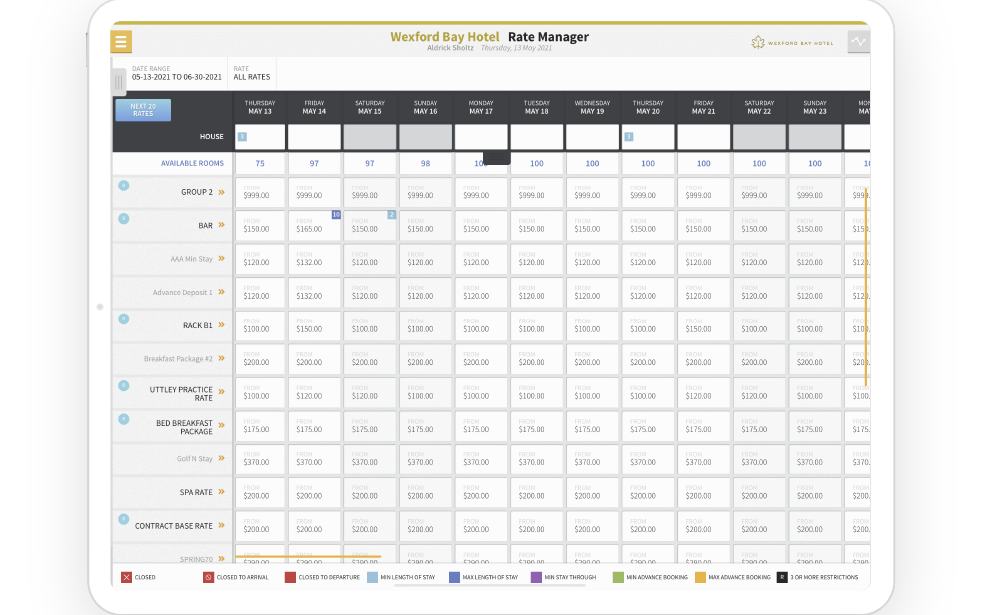Click the blue circle badge beside BAR
Image resolution: width=983 pixels, height=615 pixels.
[x=124, y=219]
